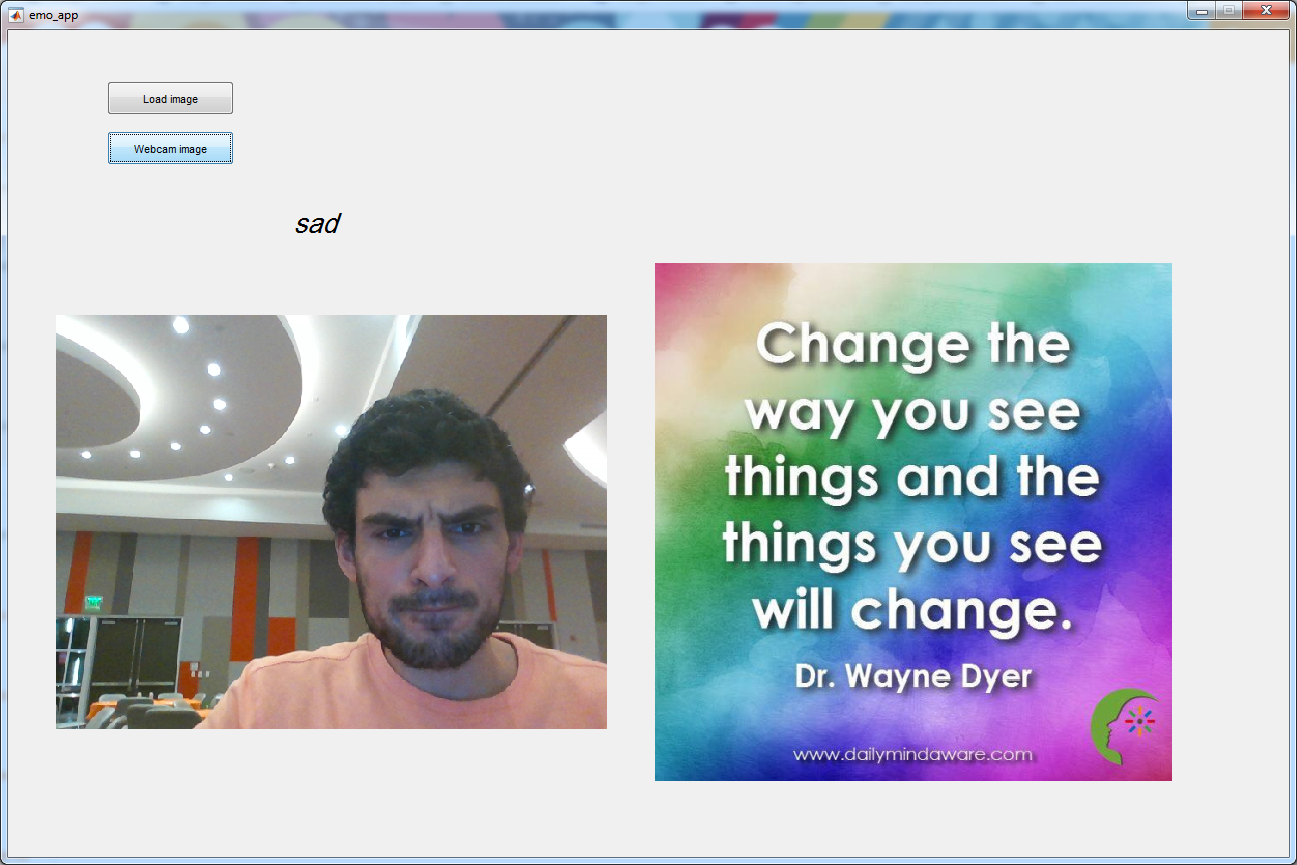
Task: Minimize the emo_app window
Action: click(x=1200, y=10)
